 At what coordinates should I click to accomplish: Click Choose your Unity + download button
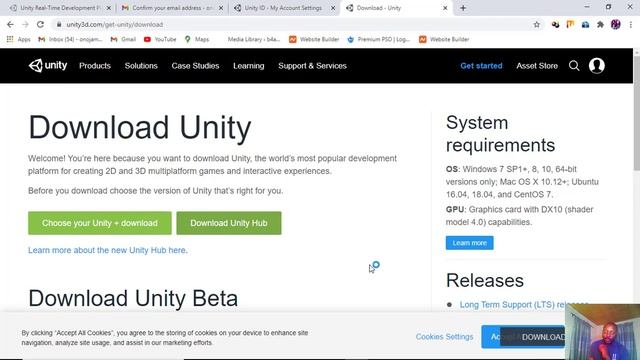100,223
